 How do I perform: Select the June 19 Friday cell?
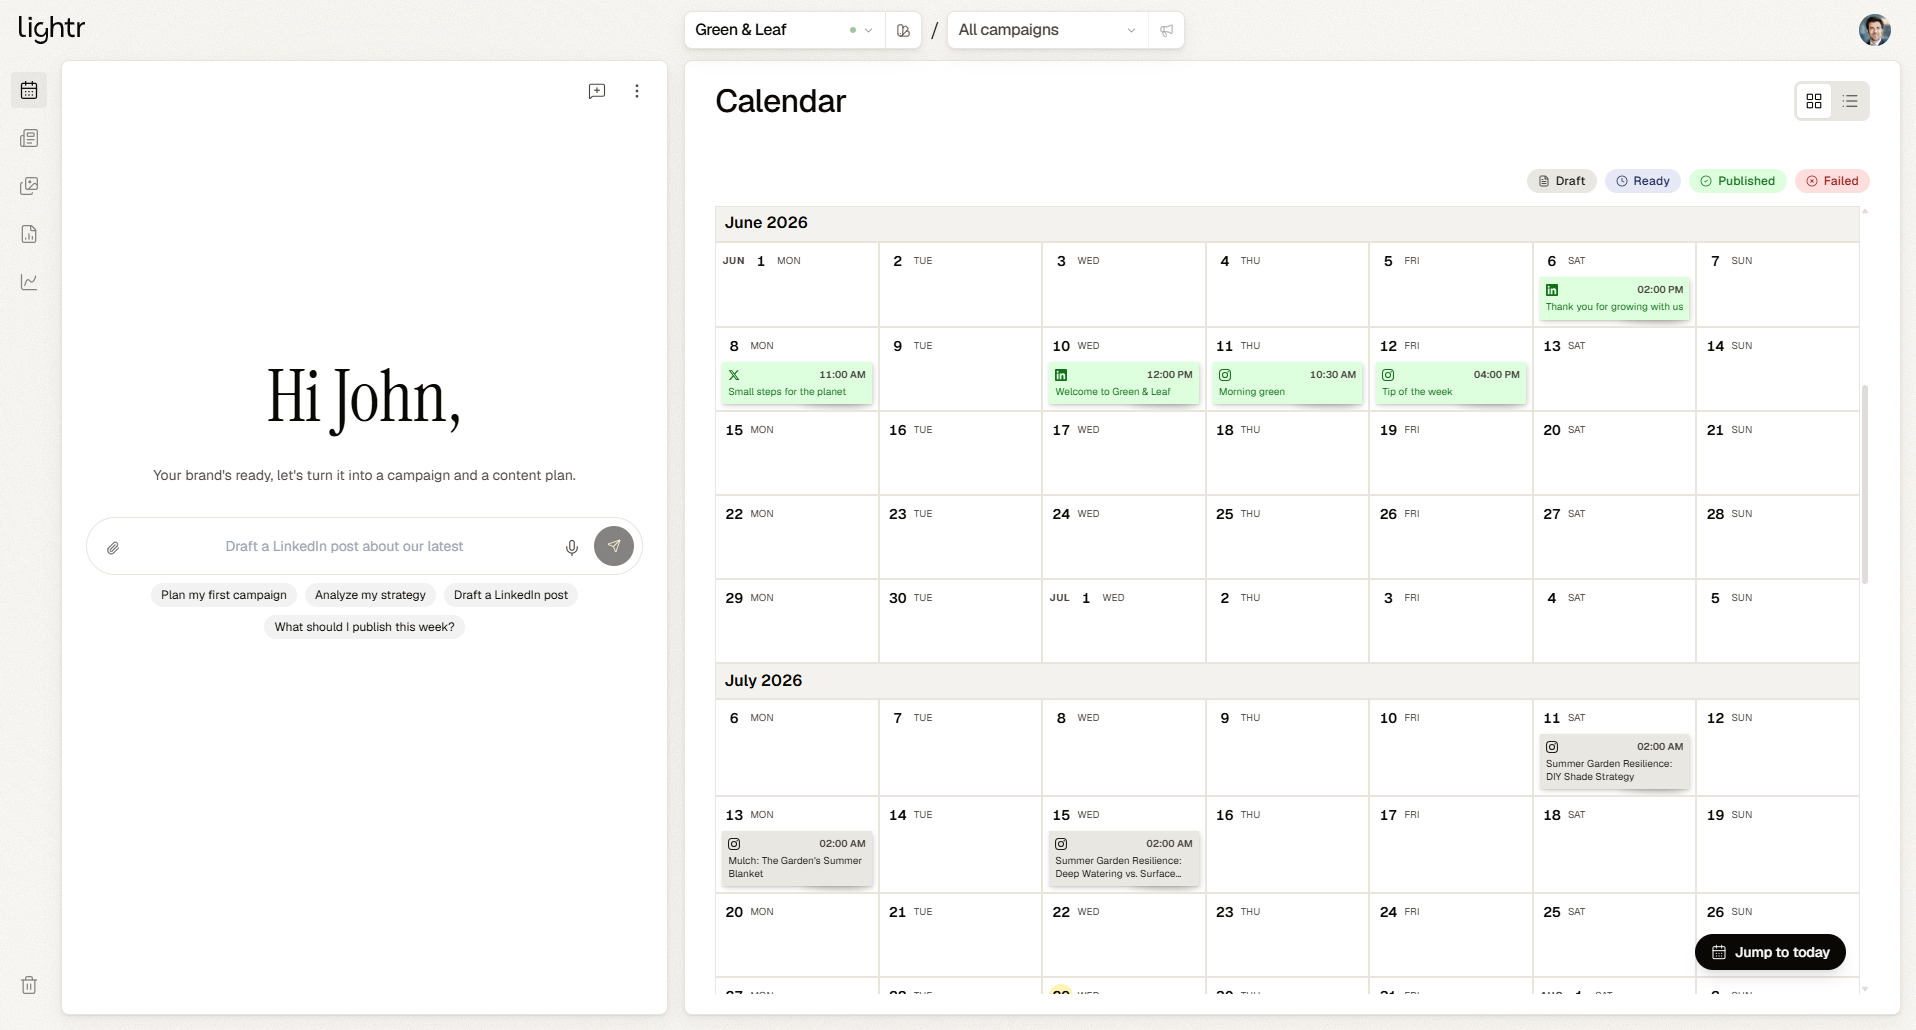1451,452
